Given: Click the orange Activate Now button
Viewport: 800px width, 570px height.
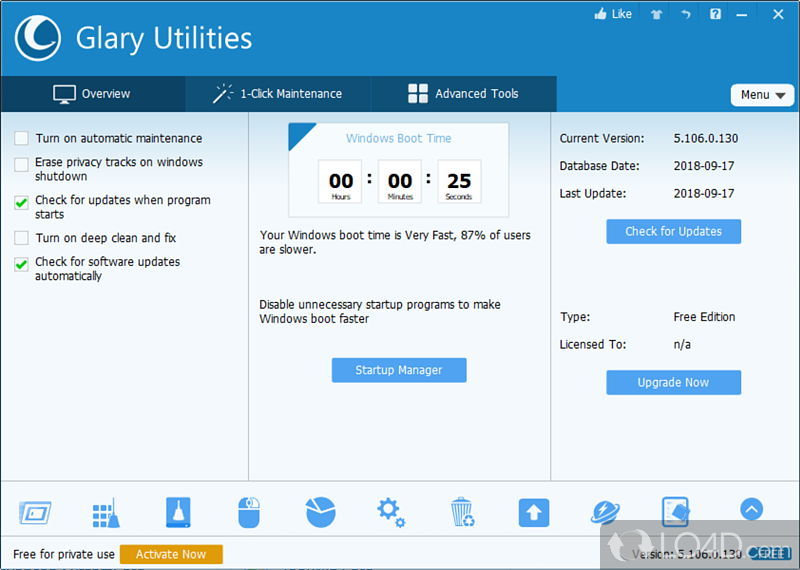Looking at the screenshot, I should pos(171,554).
